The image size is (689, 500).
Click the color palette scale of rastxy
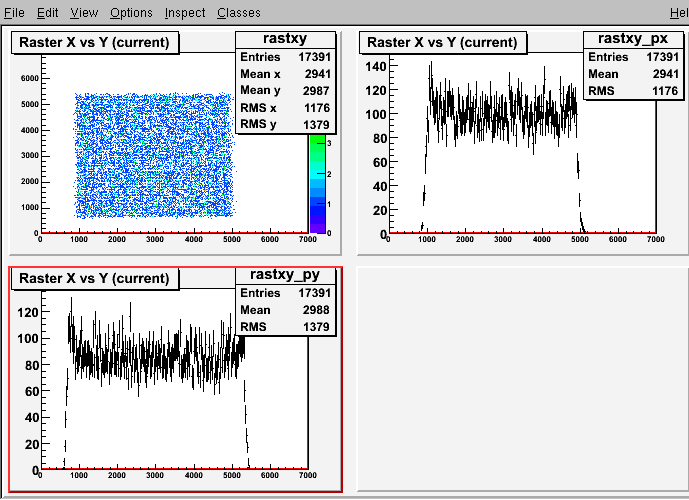point(317,184)
